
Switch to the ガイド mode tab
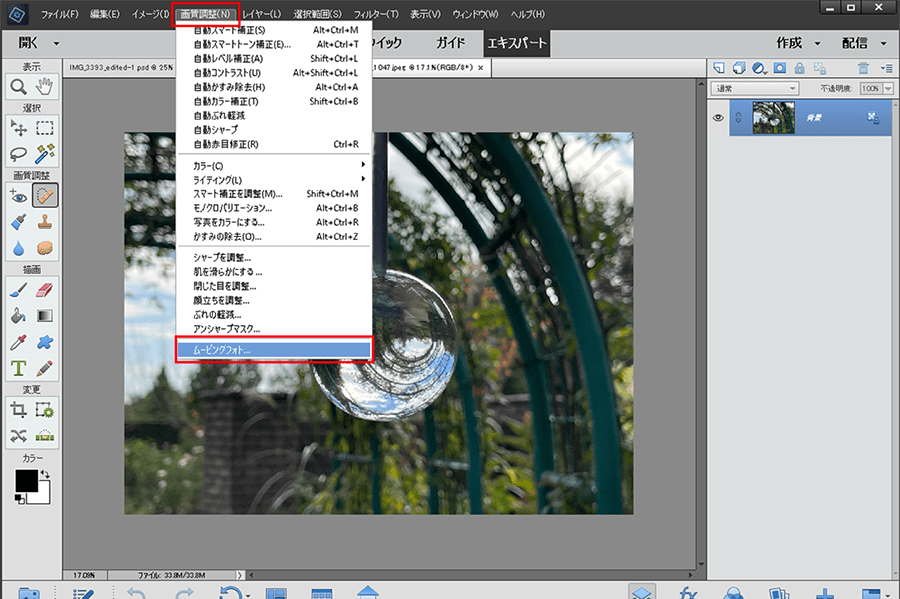451,44
